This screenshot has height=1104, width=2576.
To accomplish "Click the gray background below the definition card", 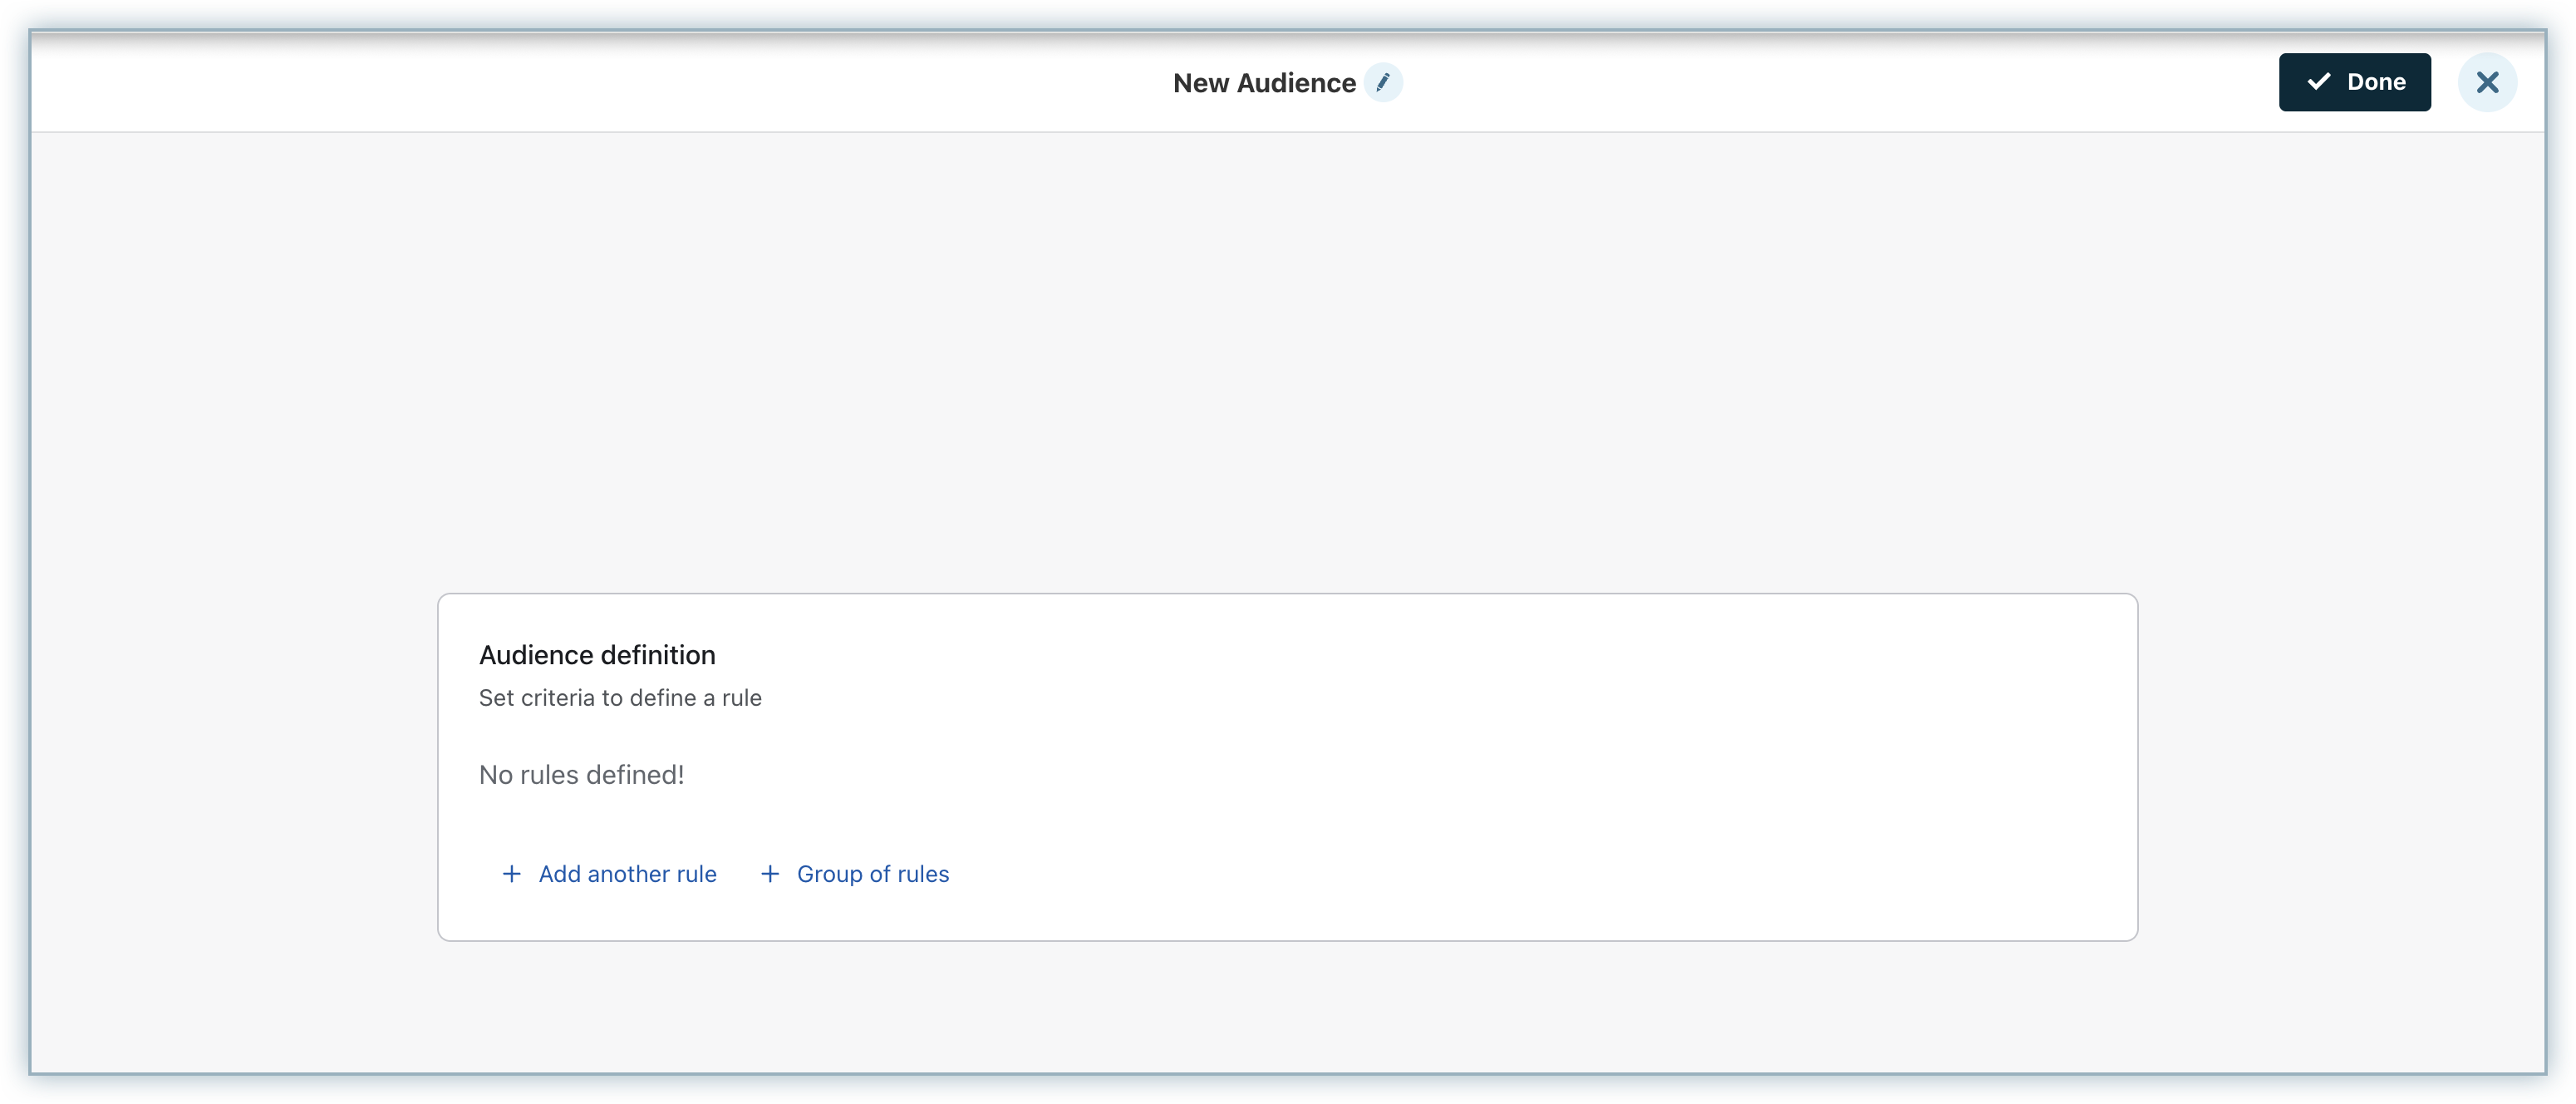I will click(x=1288, y=1005).
